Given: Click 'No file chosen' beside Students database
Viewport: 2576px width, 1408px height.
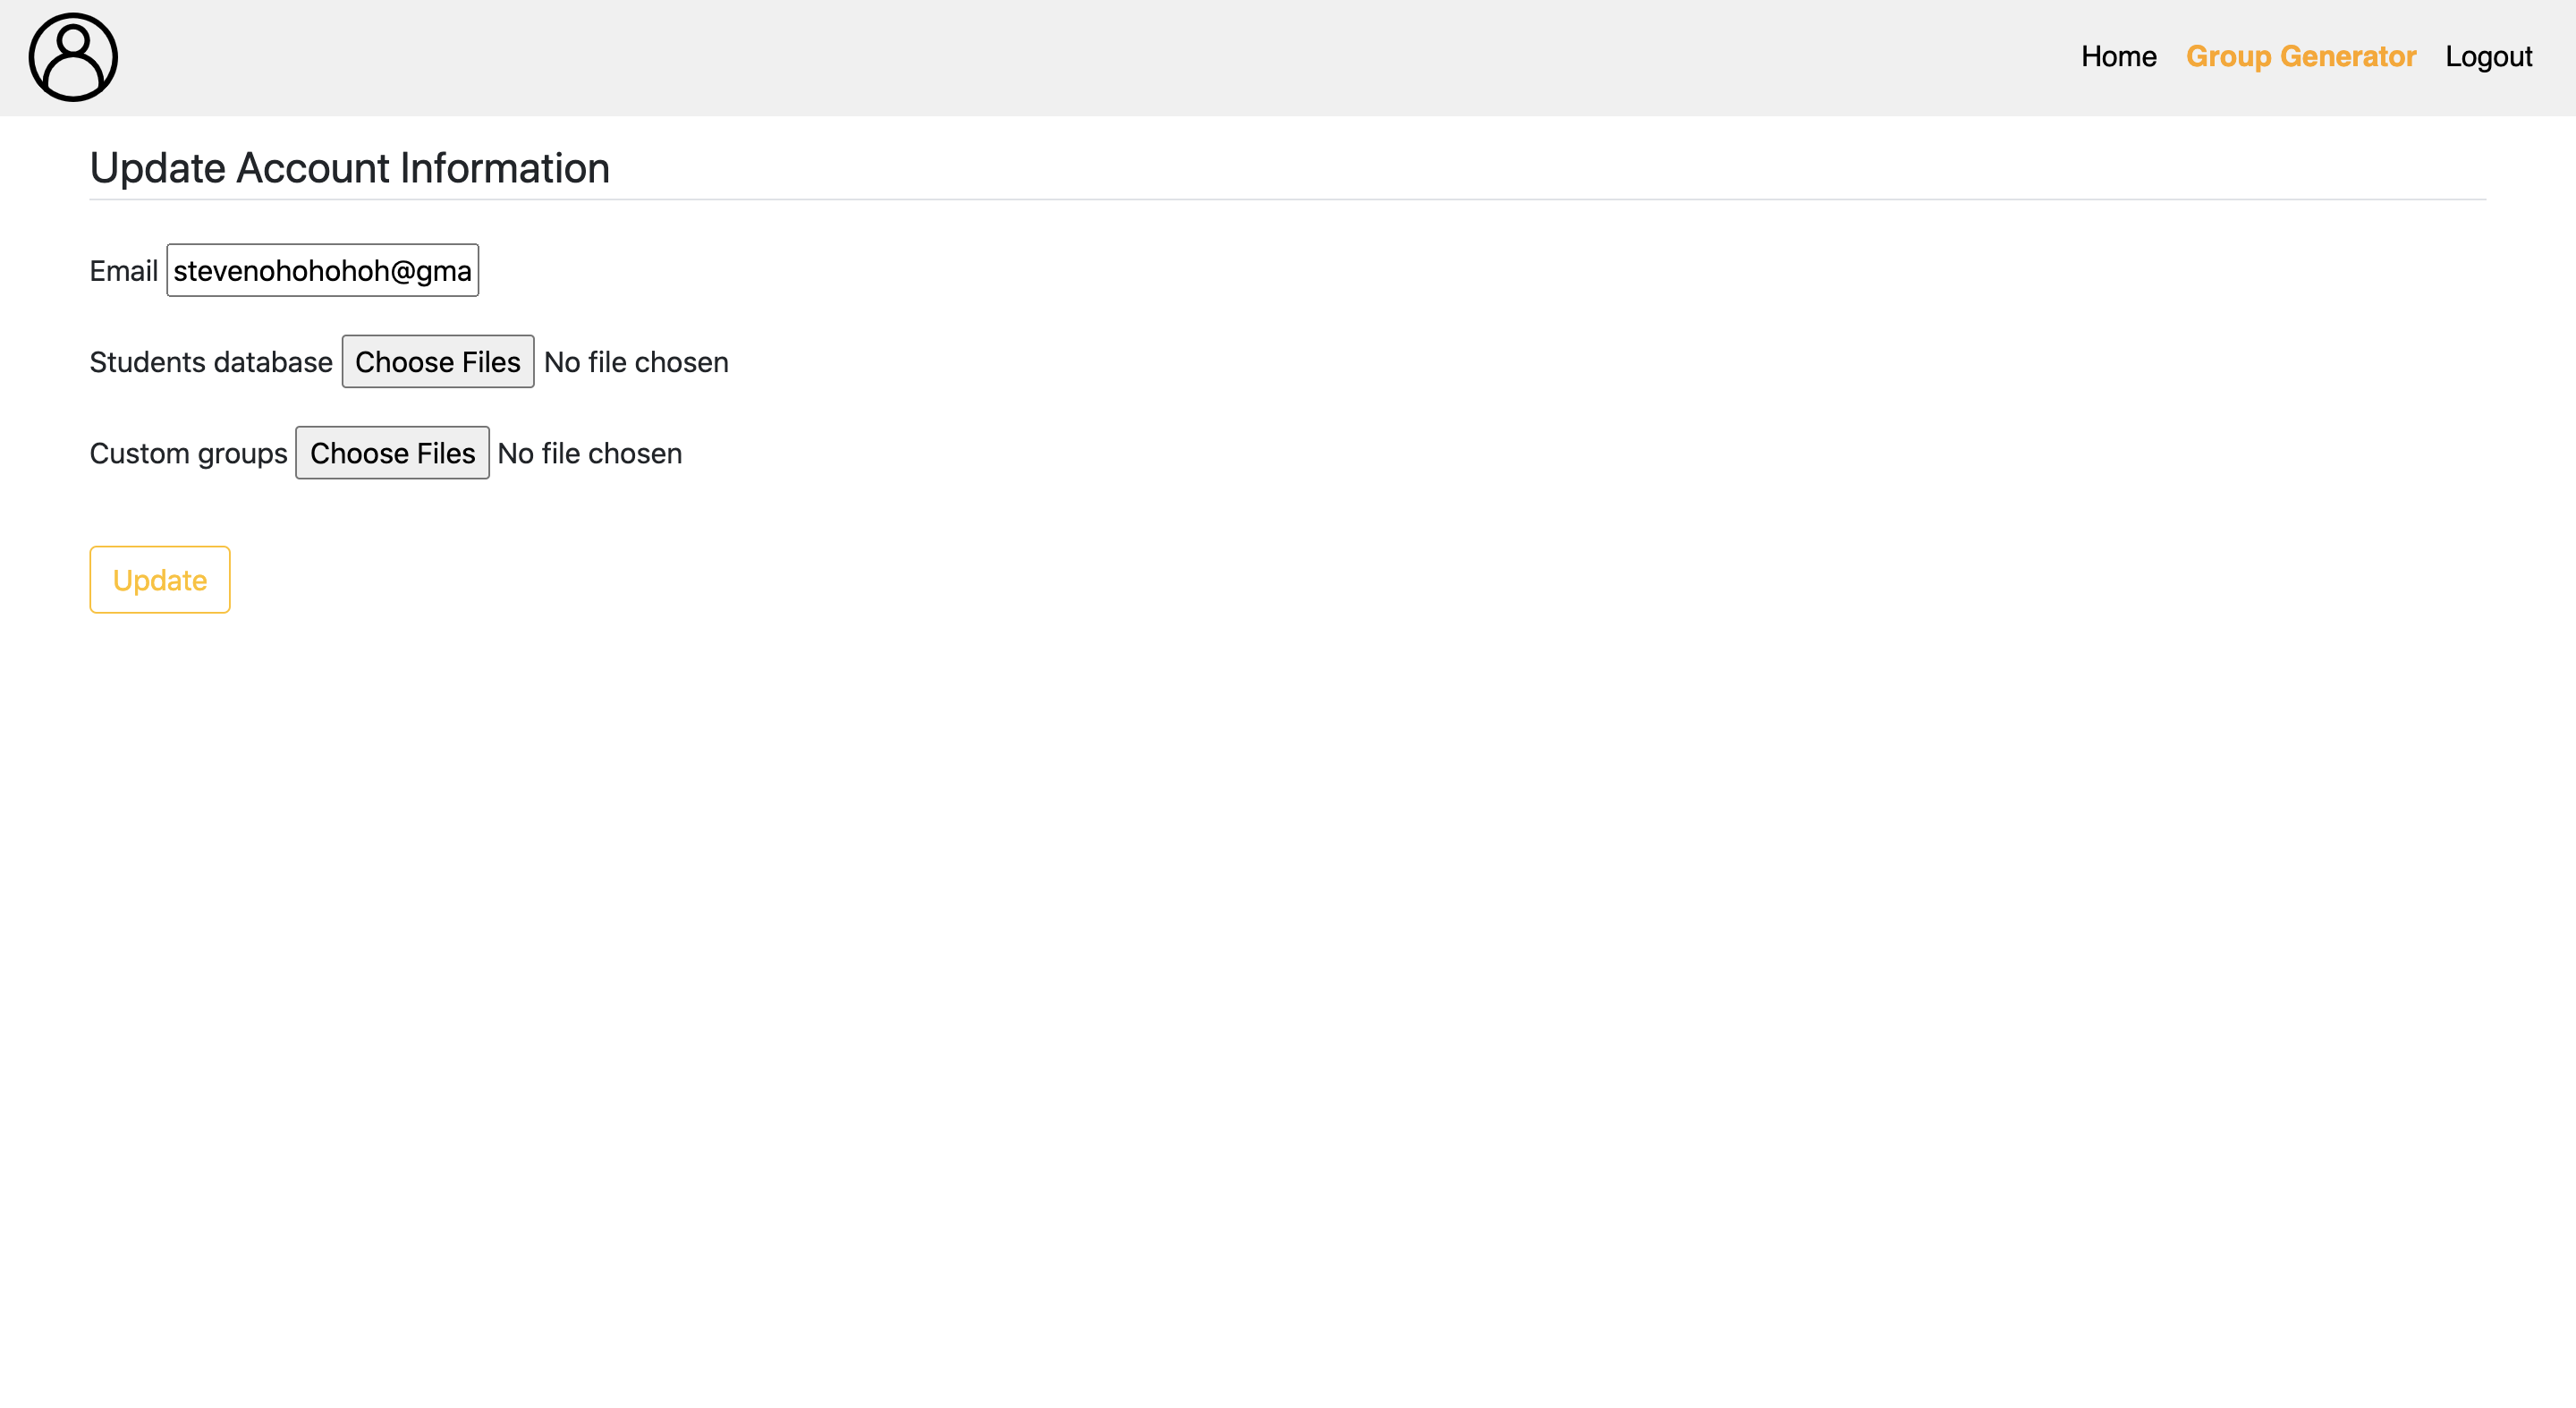Looking at the screenshot, I should tap(636, 362).
